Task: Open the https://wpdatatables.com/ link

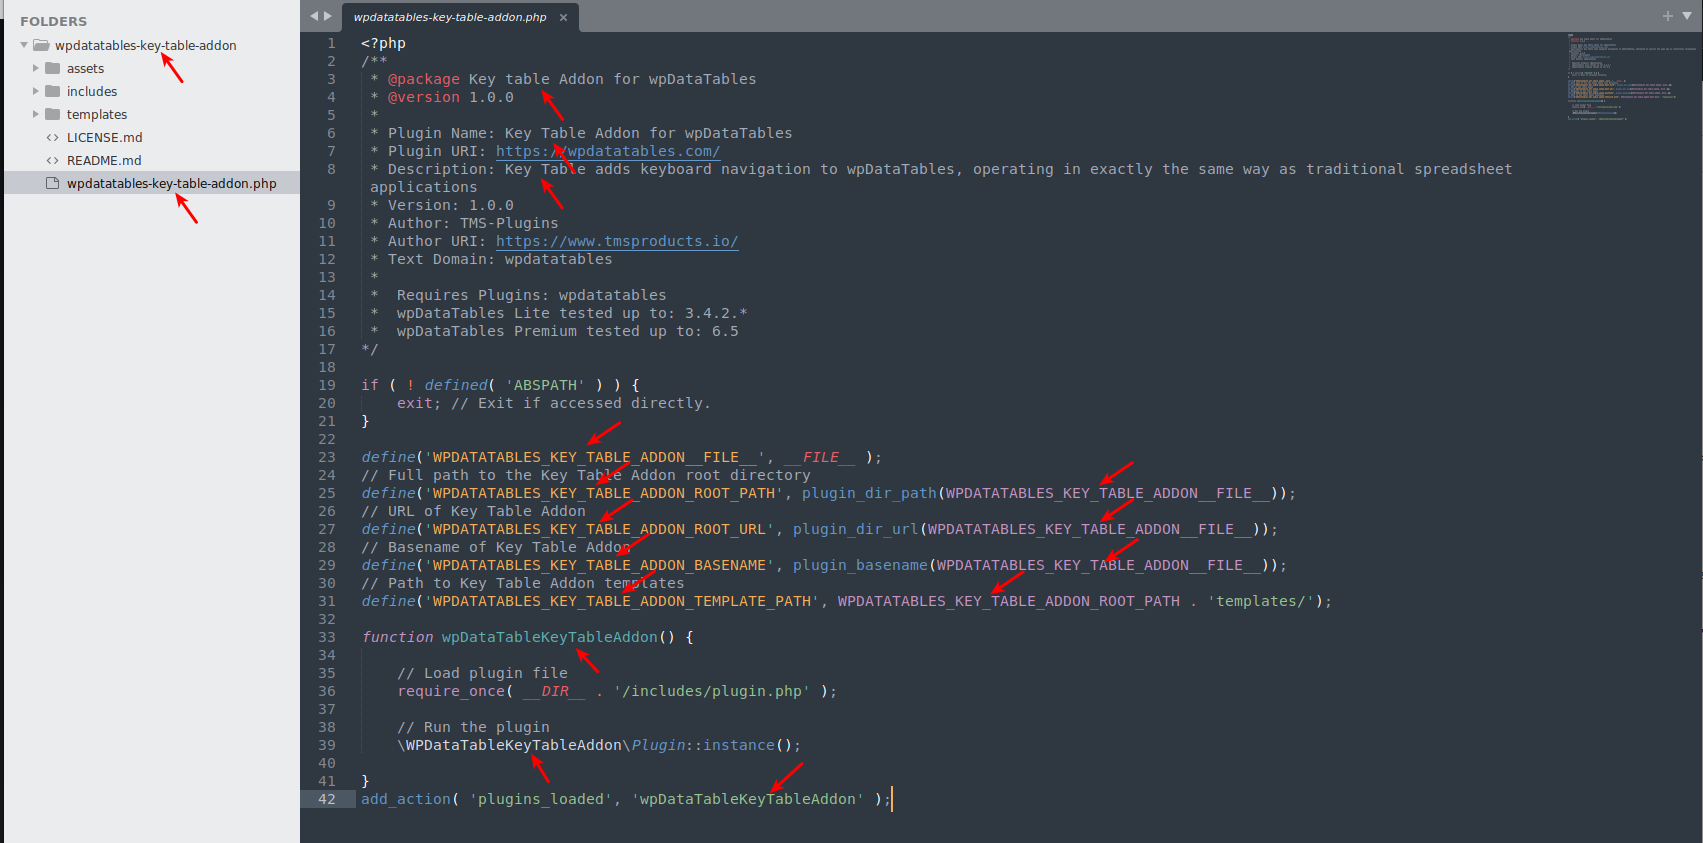Action: click(608, 151)
